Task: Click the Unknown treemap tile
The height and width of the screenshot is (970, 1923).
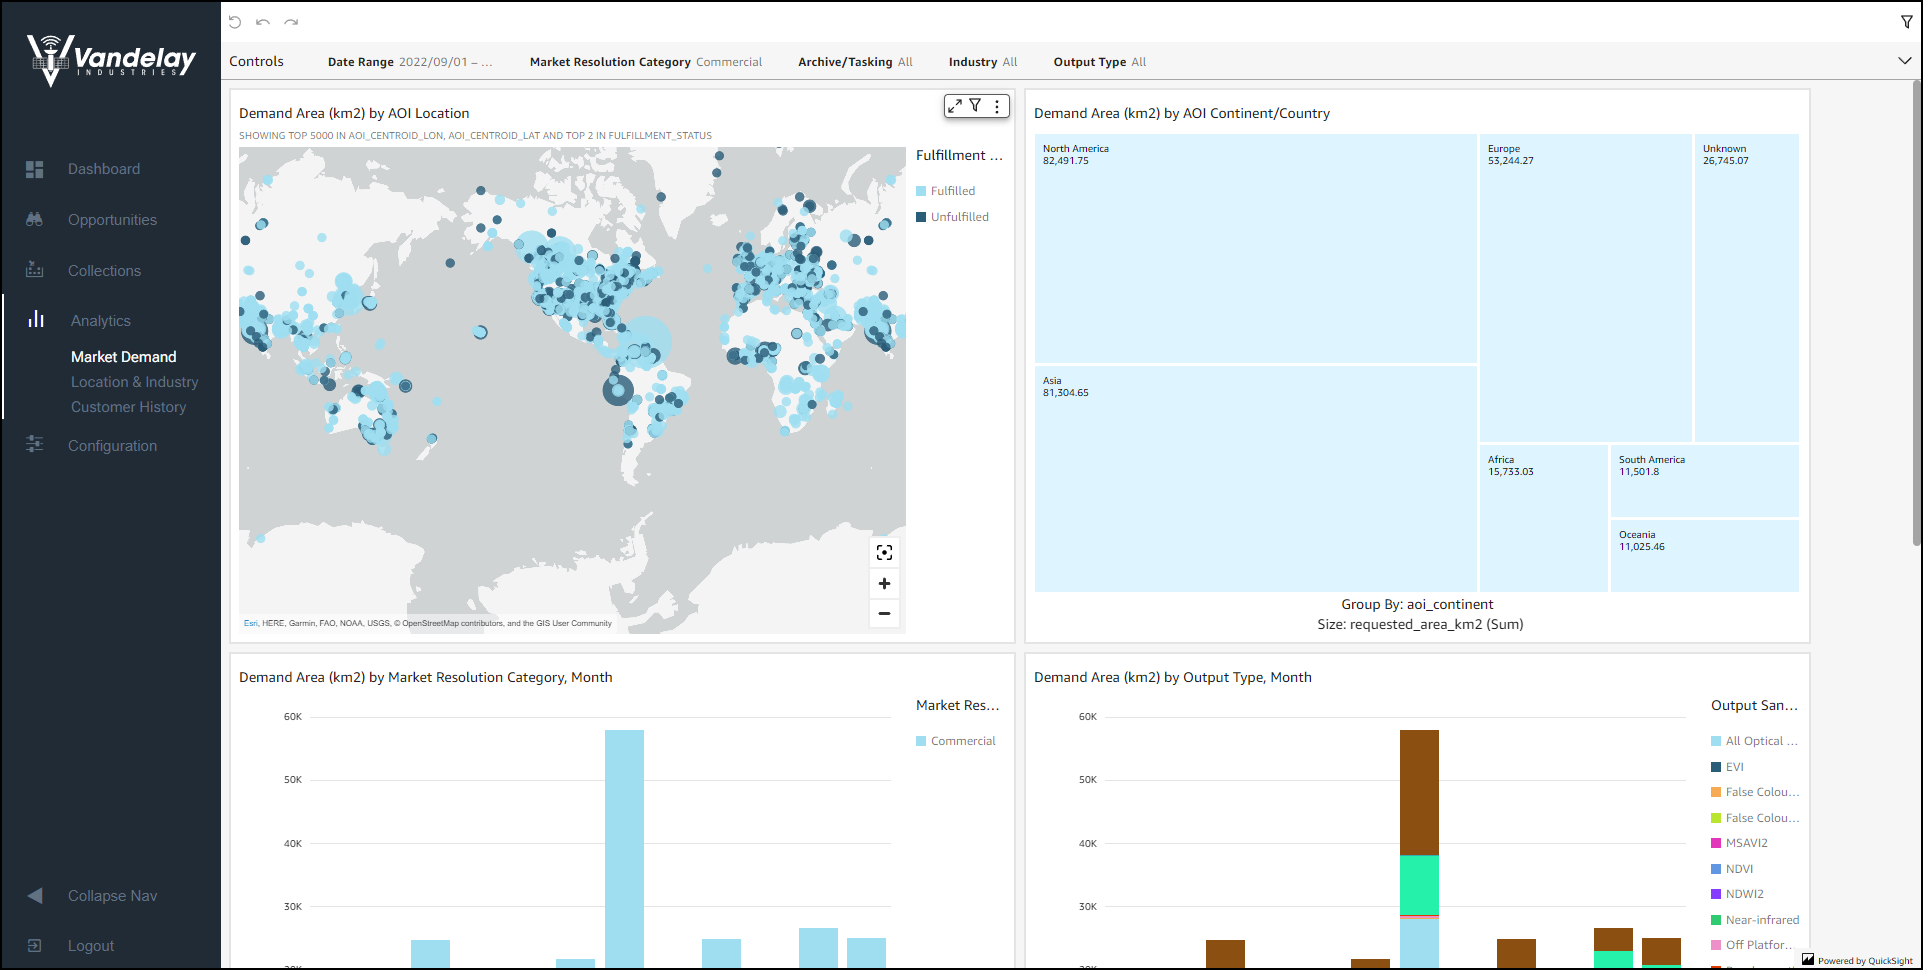Action: [1746, 288]
